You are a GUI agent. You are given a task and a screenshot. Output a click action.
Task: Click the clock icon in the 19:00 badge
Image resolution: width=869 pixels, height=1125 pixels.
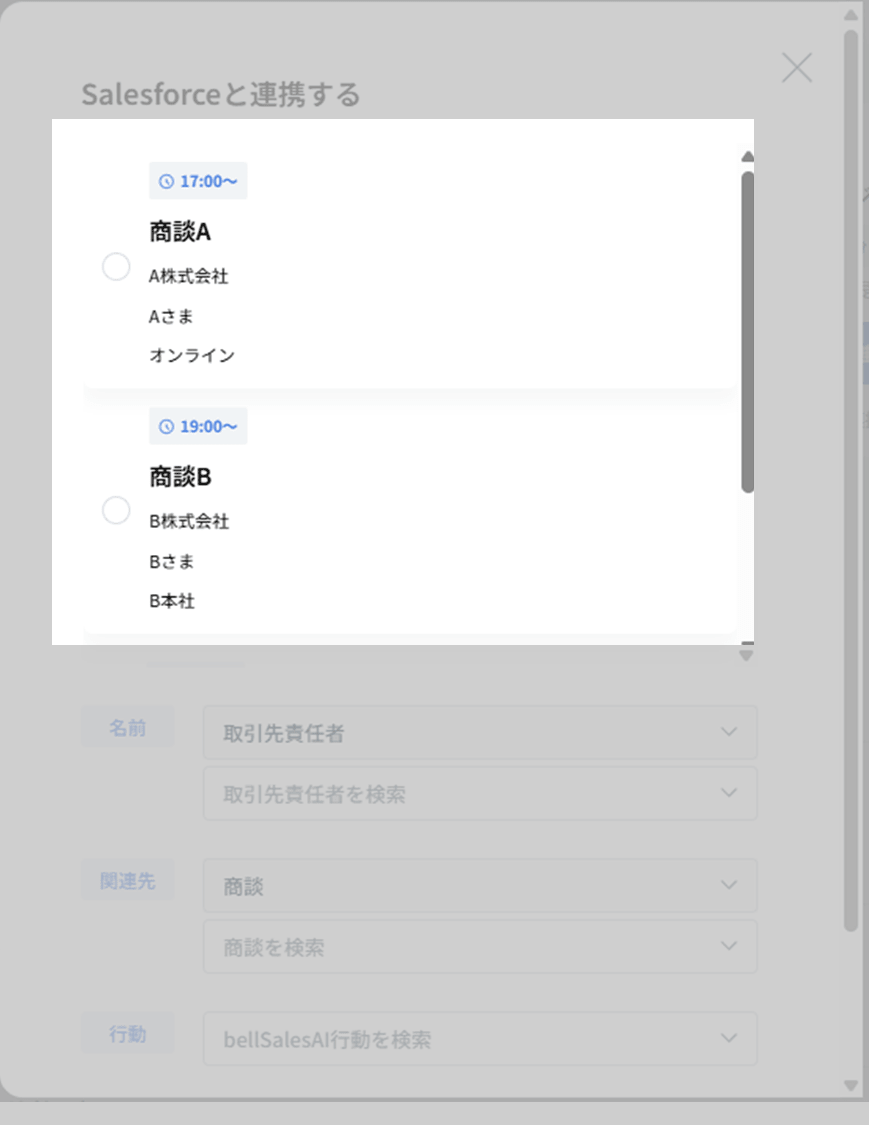pyautogui.click(x=167, y=427)
